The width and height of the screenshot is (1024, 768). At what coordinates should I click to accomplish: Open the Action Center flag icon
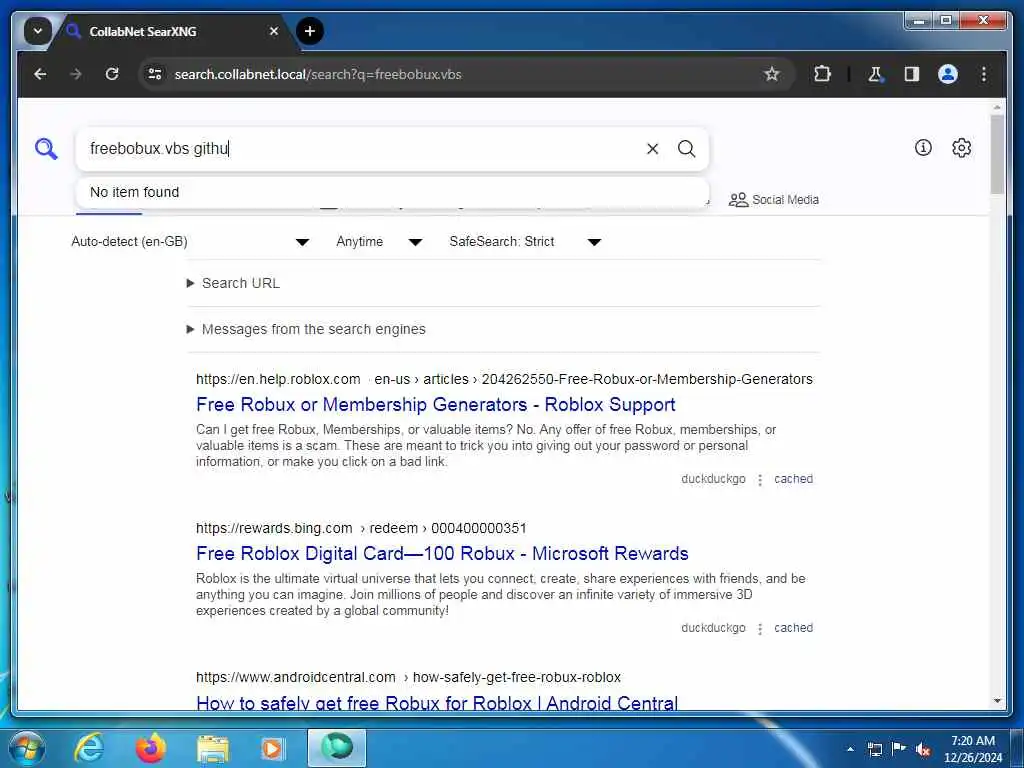[899, 749]
